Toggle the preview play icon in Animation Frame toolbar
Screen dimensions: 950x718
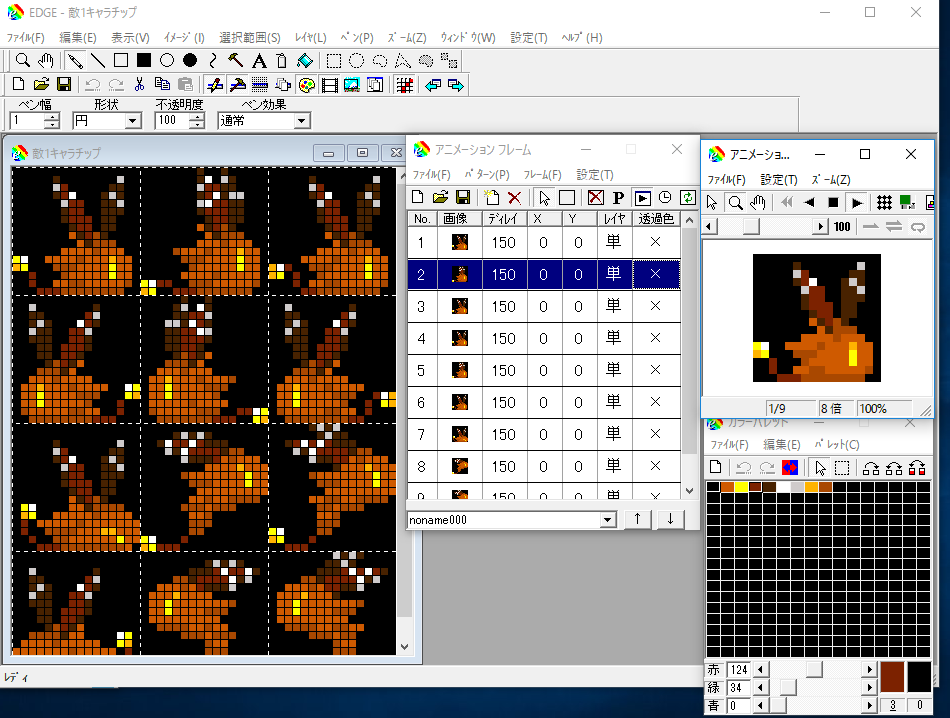point(642,198)
